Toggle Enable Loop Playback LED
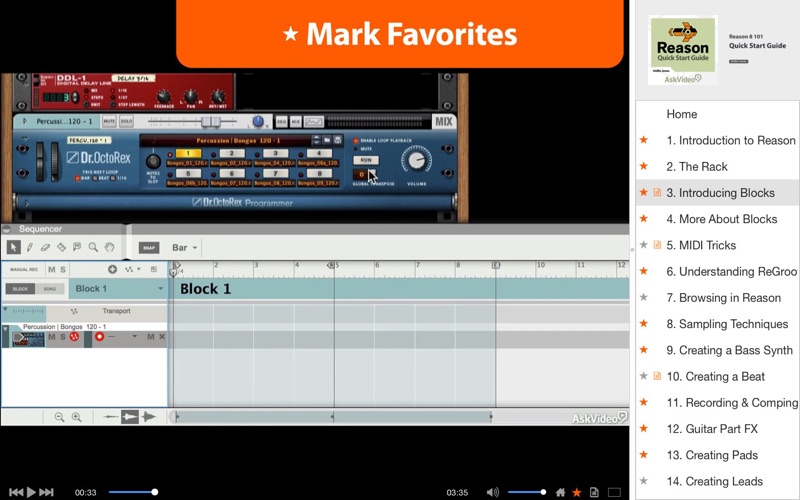800x500 pixels. click(356, 141)
